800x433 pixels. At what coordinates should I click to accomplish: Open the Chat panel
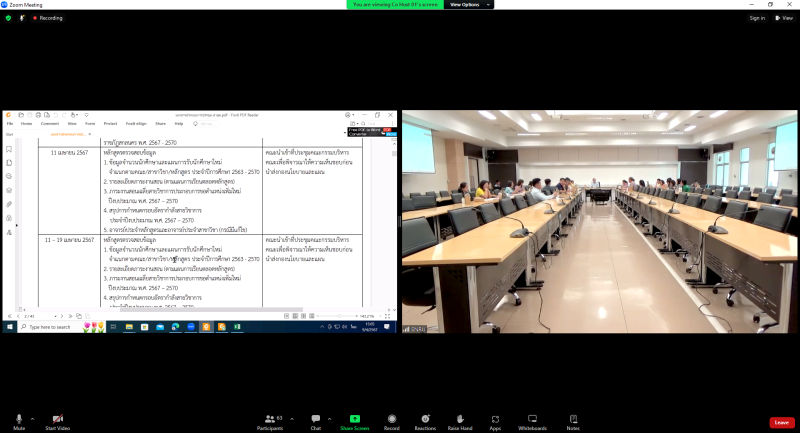[x=315, y=419]
